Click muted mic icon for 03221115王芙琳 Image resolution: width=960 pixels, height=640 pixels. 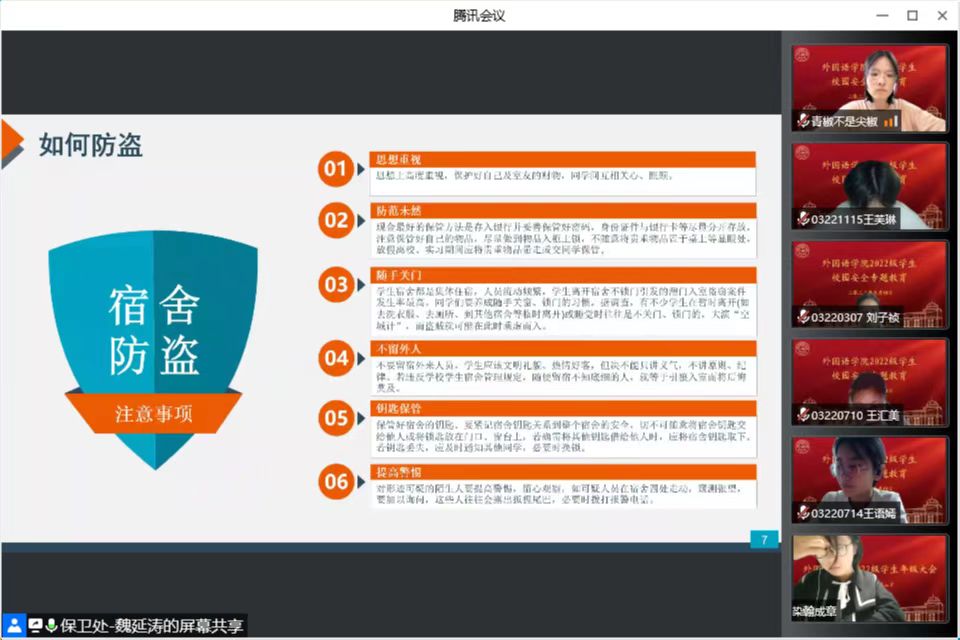click(803, 219)
